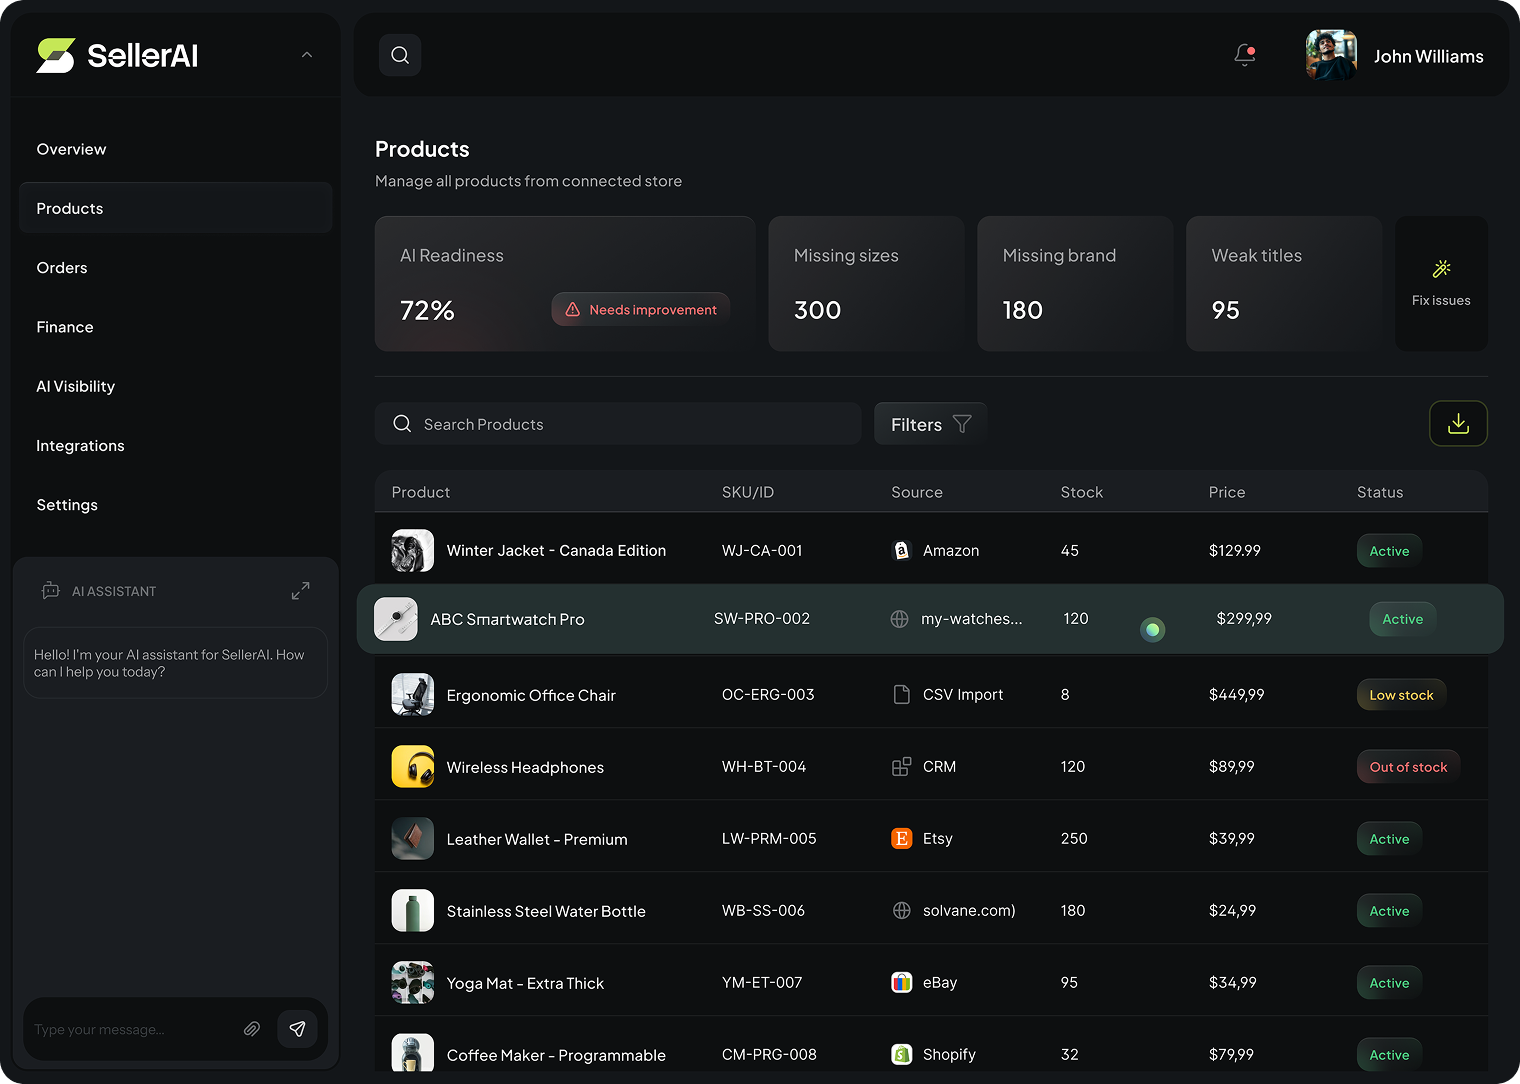The width and height of the screenshot is (1520, 1084).
Task: Expand the AI Assistant panel
Action: tap(300, 591)
